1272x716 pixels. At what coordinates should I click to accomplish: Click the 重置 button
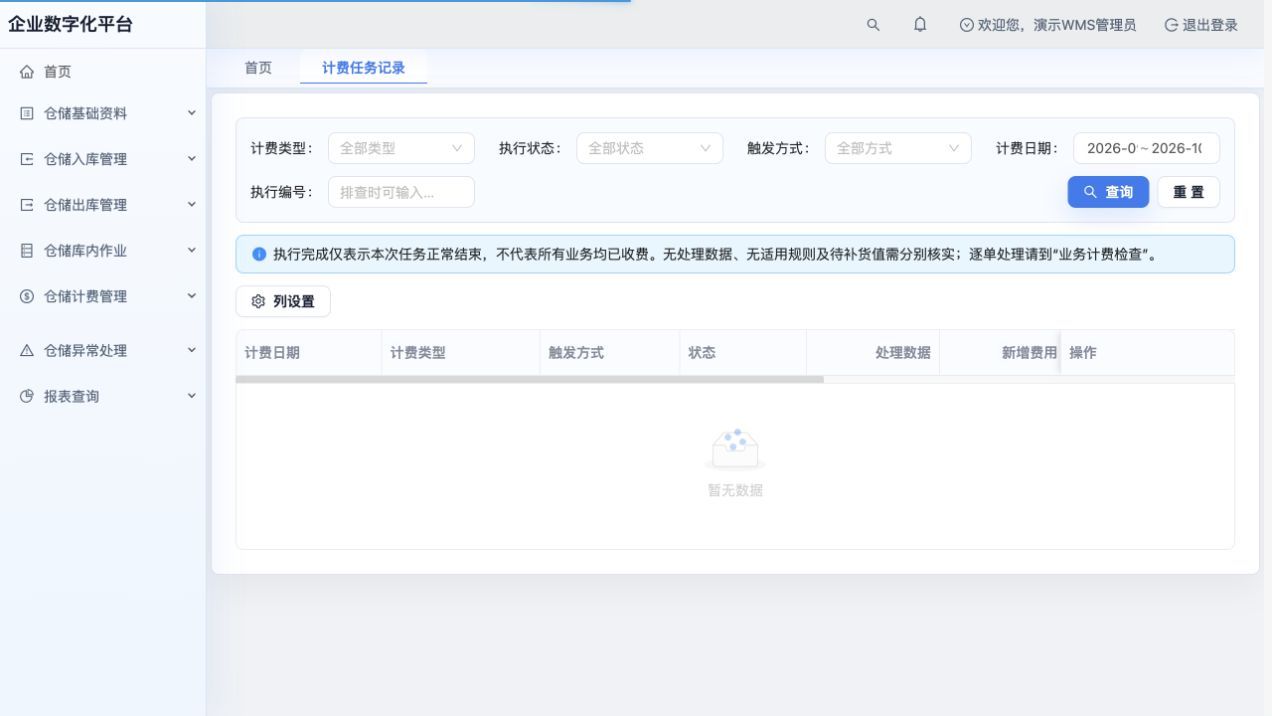click(1188, 192)
